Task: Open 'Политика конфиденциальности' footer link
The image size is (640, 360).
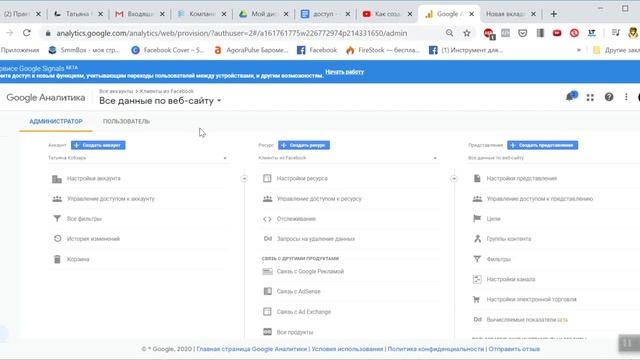Action: point(436,349)
